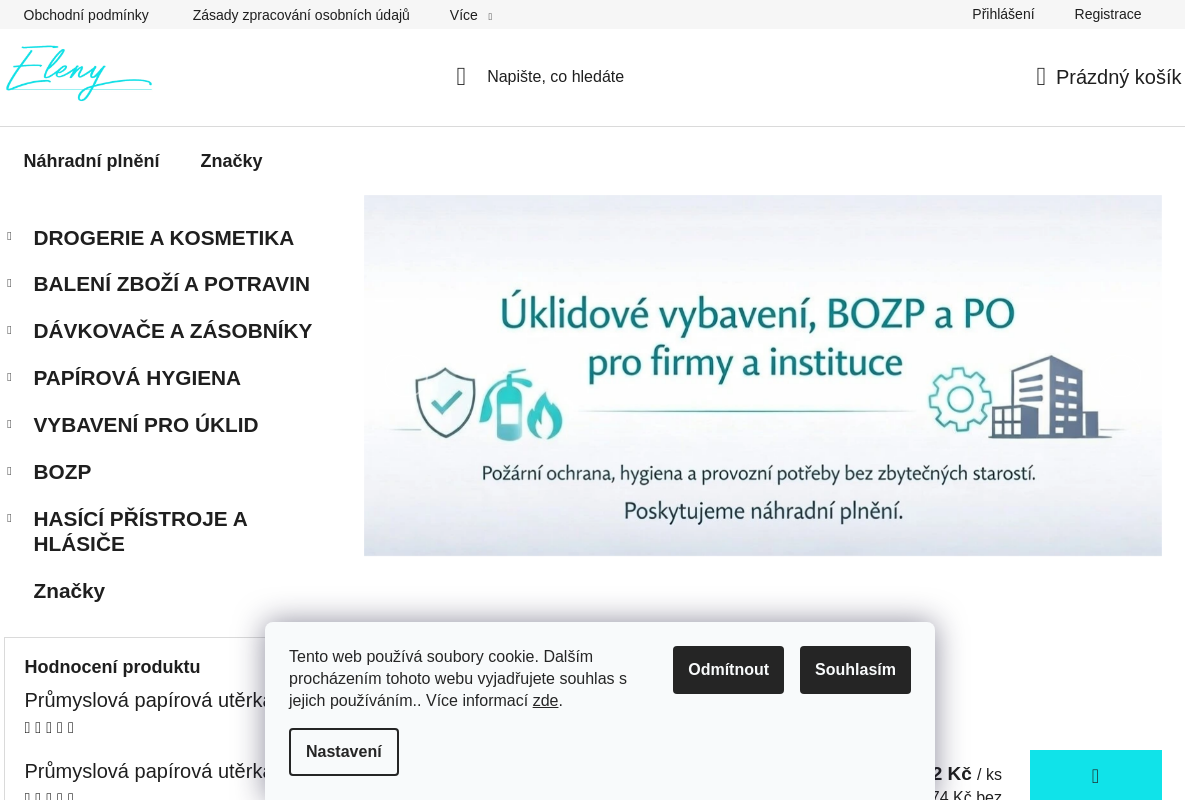Click into the search field 'Napište, co hledáte'

coord(555,77)
